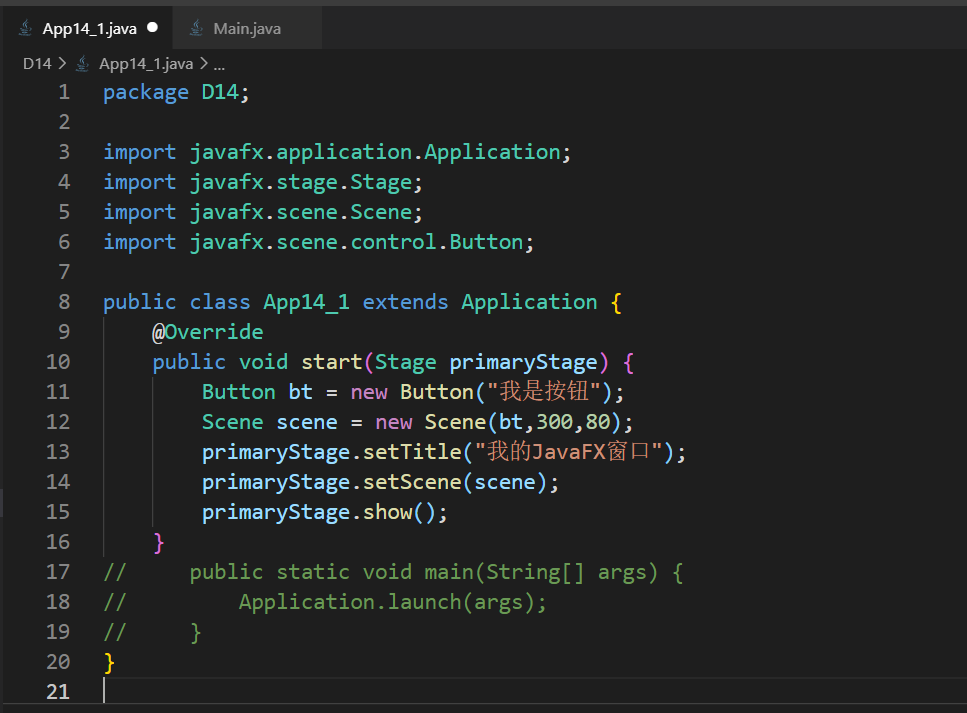The image size is (967, 713).
Task: Click line number 1 in gutter
Action: [x=64, y=93]
